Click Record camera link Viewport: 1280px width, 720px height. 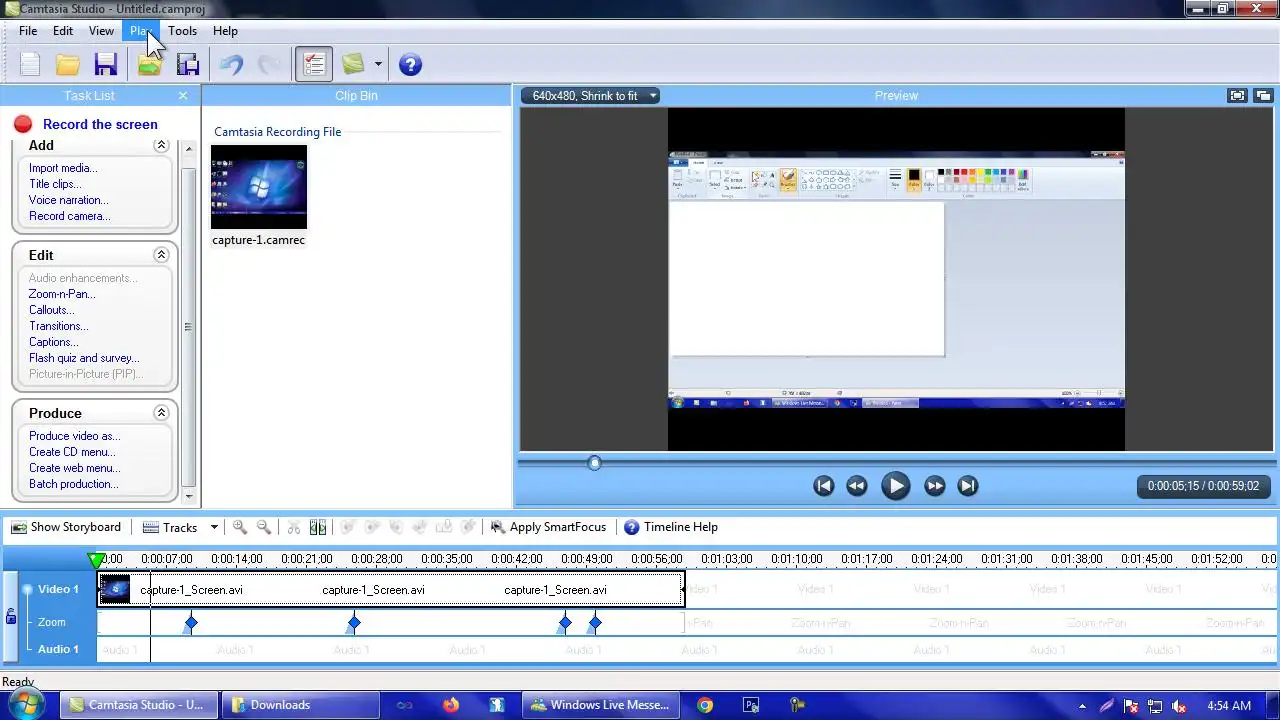click(69, 216)
